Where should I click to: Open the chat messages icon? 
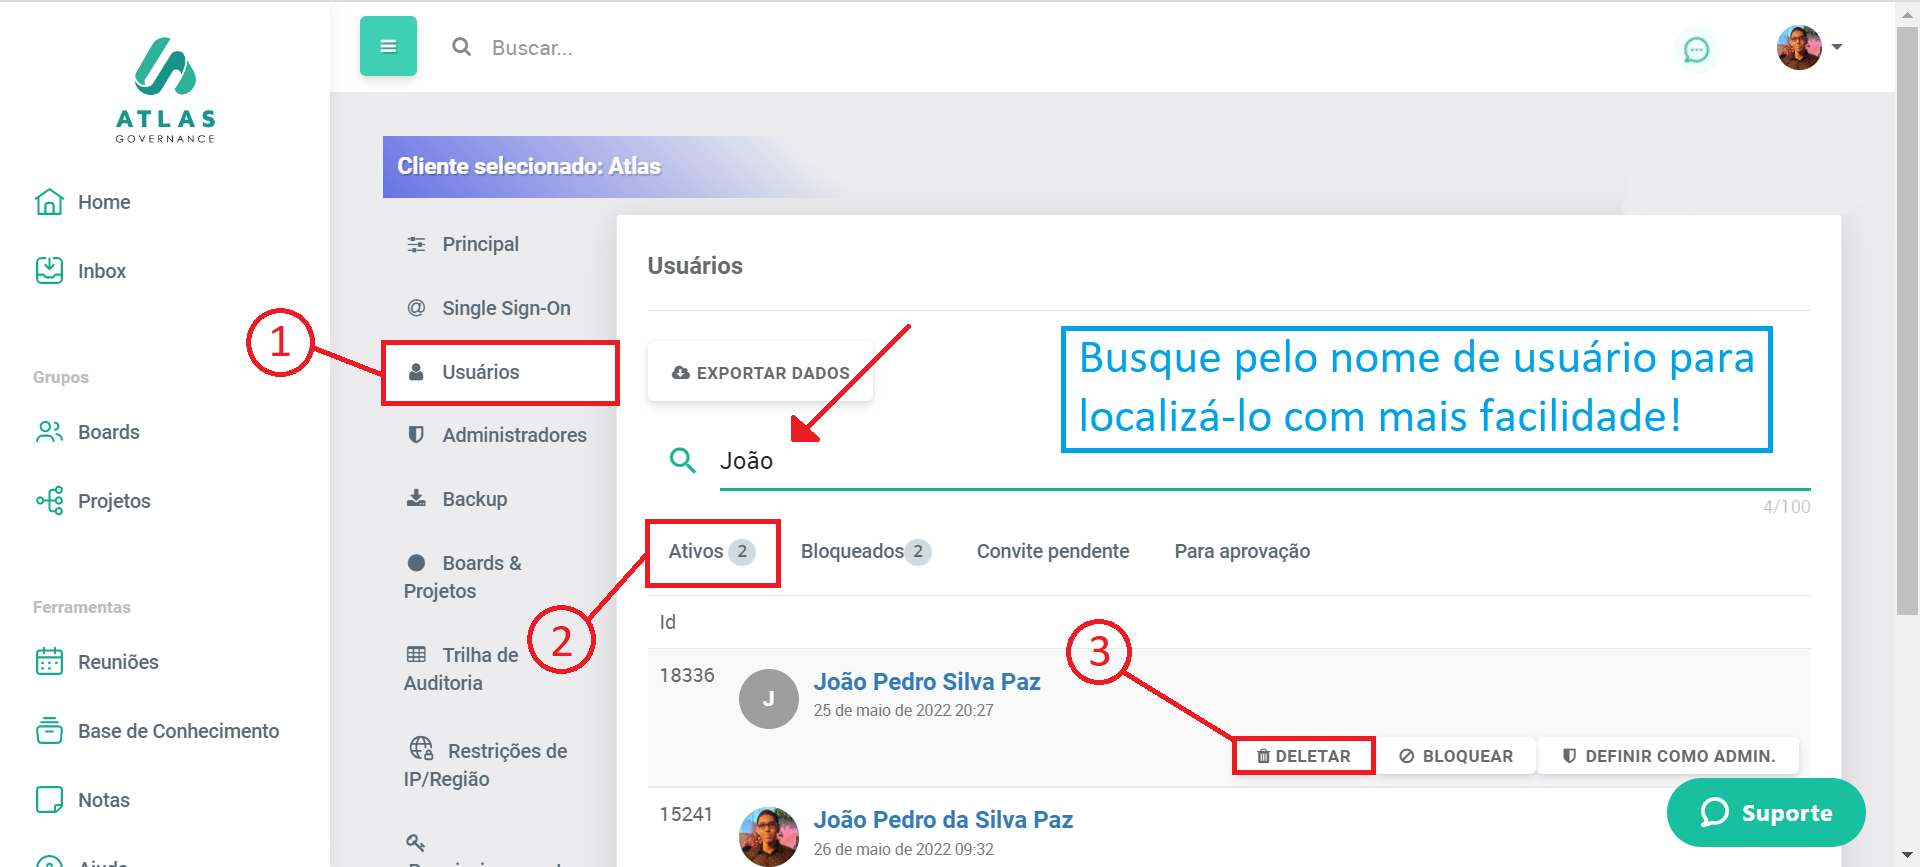coord(1696,49)
